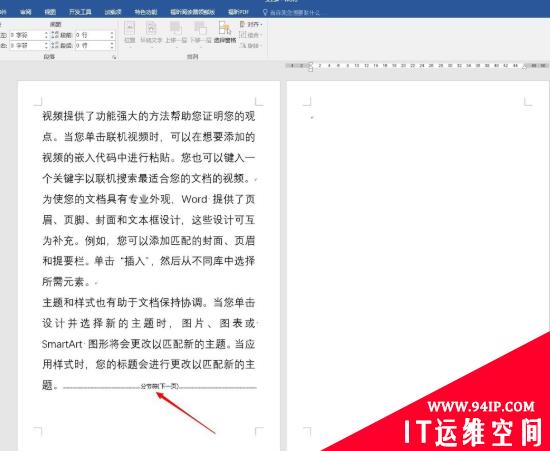
Task: Open the Selection Pane (选择窗格)
Action: click(x=225, y=33)
